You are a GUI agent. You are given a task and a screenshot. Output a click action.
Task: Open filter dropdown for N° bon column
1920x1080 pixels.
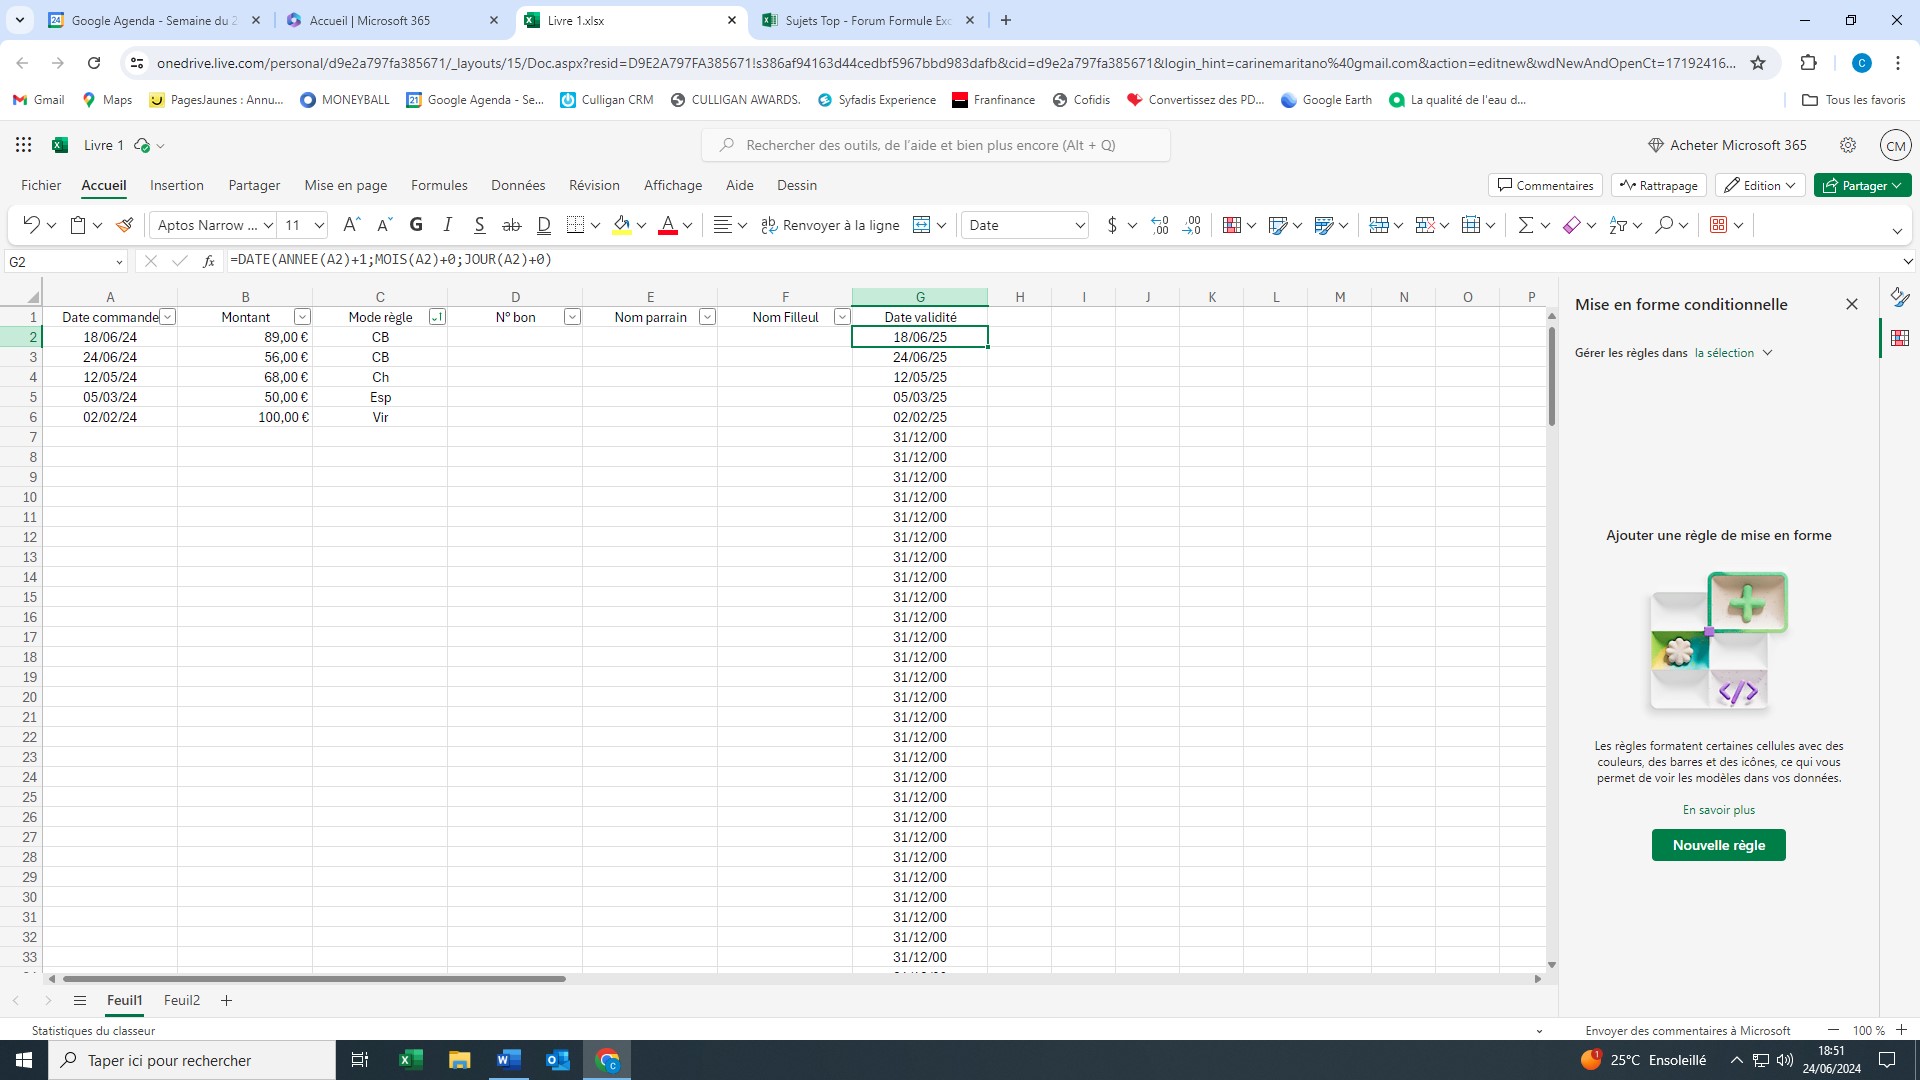pos(572,317)
